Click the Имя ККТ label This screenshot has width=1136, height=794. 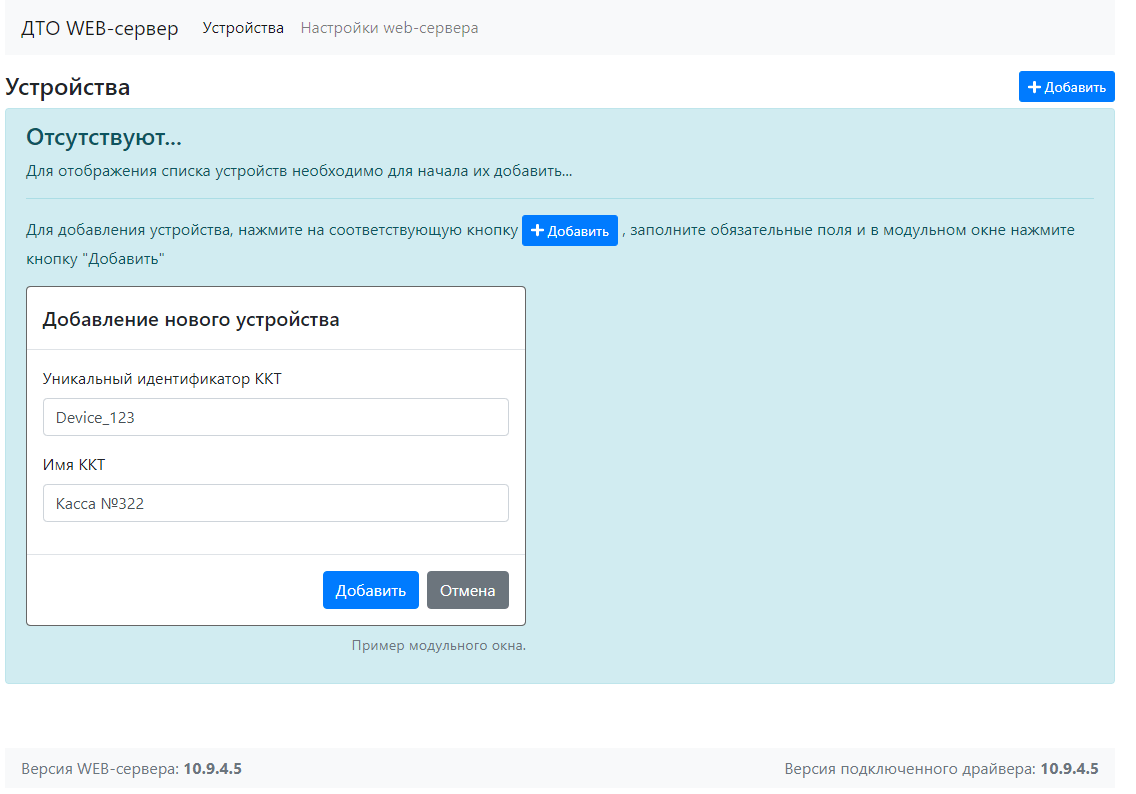[x=74, y=465]
